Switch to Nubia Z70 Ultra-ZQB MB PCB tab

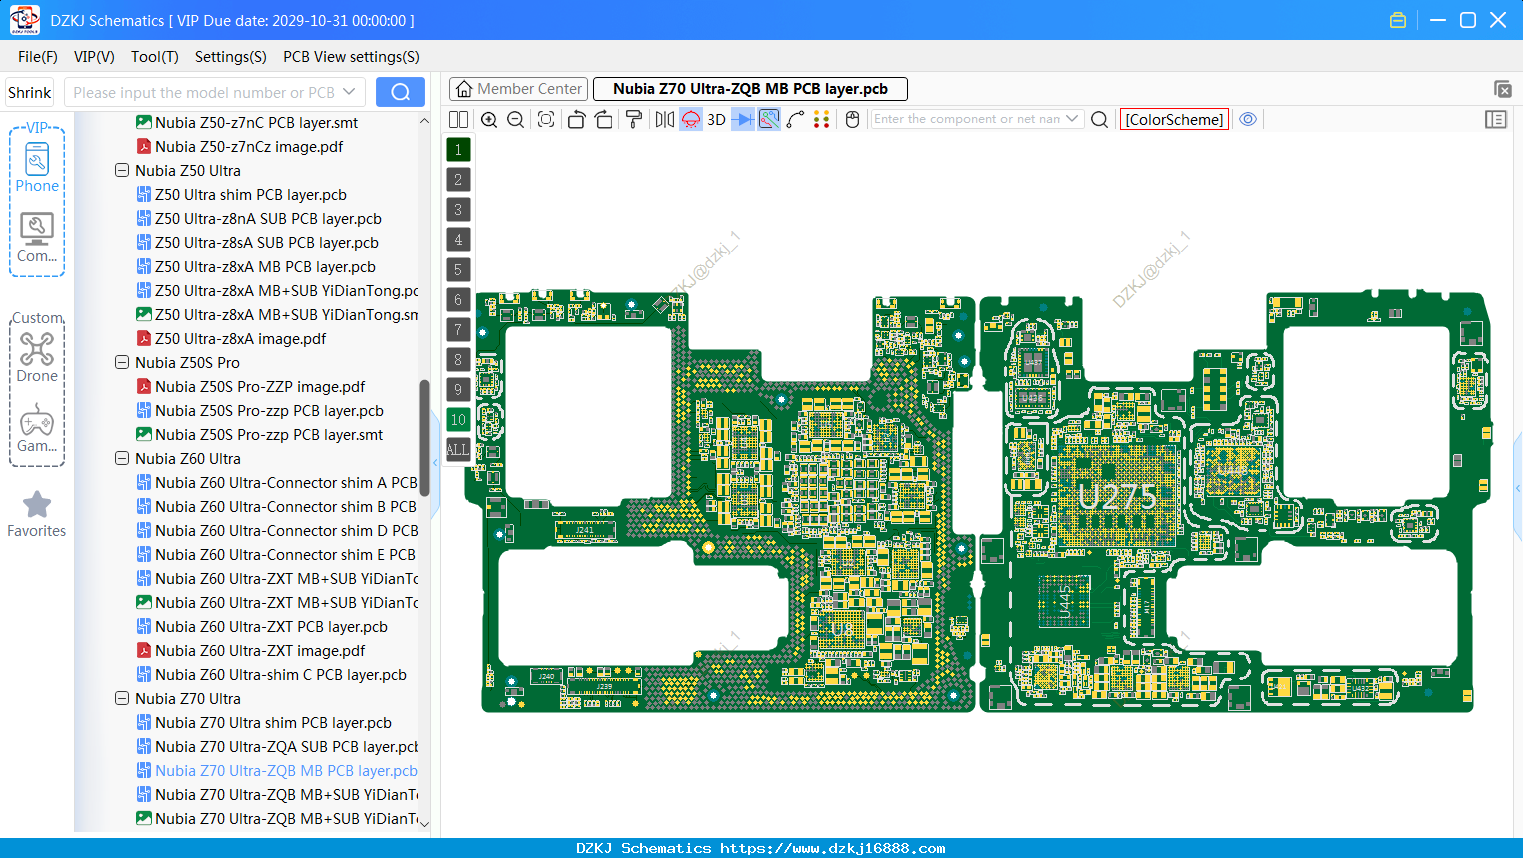pyautogui.click(x=750, y=89)
